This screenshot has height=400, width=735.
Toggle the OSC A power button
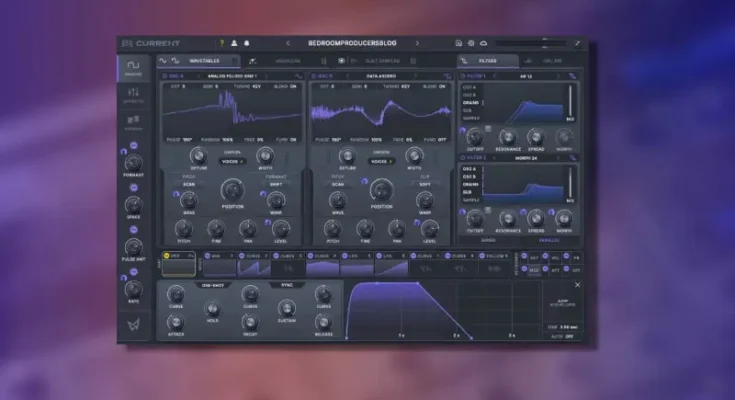161,76
